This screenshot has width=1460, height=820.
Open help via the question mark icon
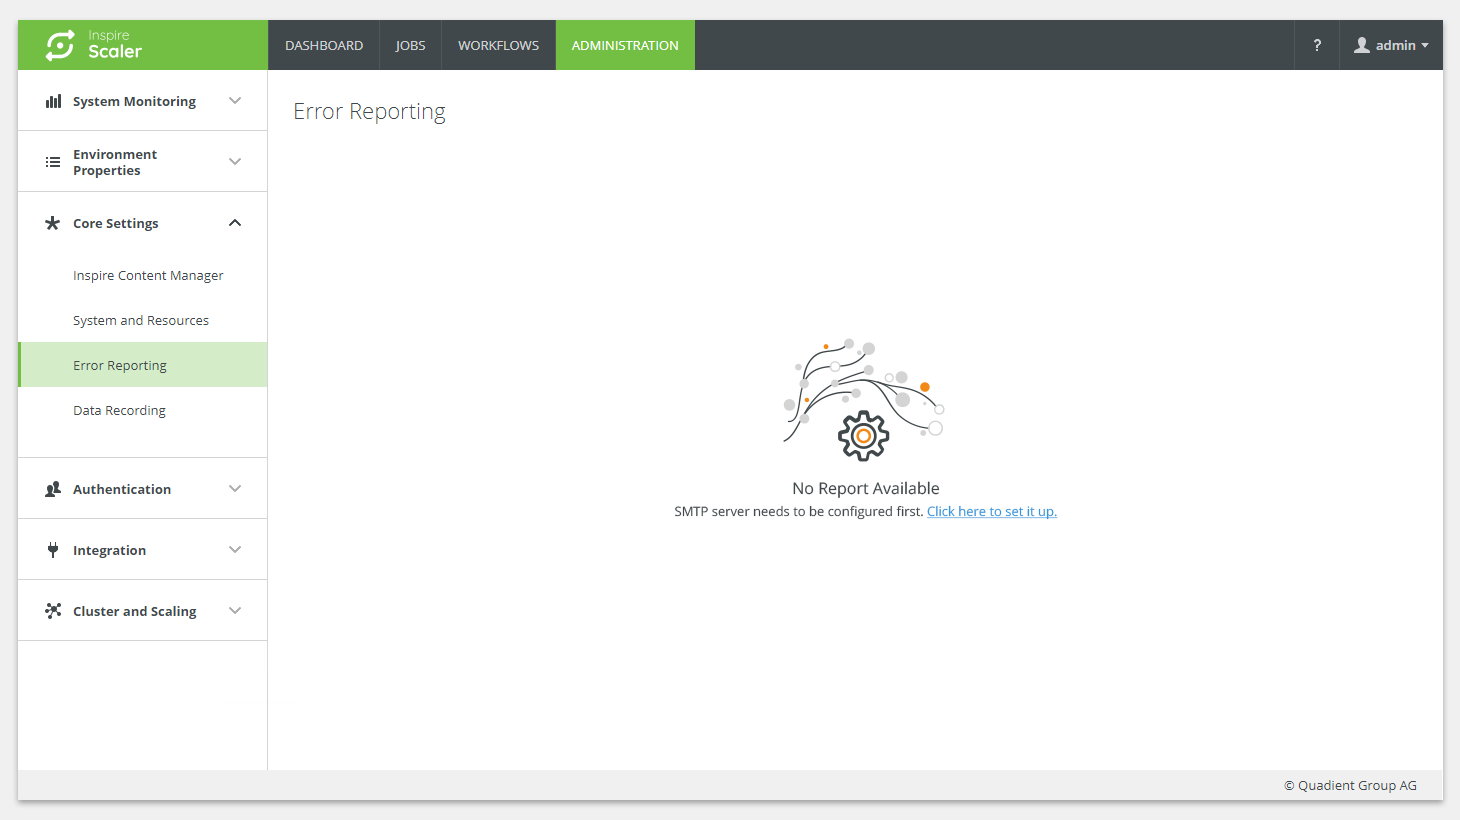click(1317, 45)
